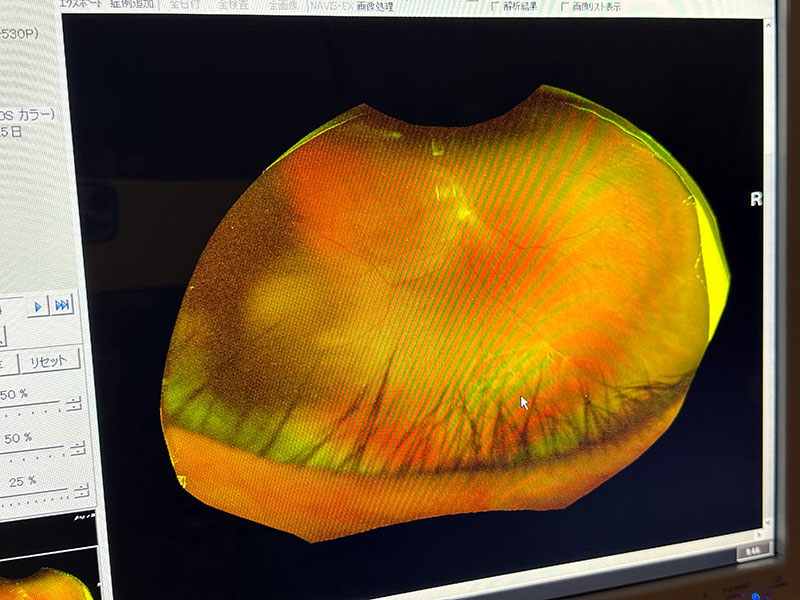Image resolution: width=800 pixels, height=600 pixels.
Task: Enable the 画像リスト表示 checkbox
Action: [564, 7]
